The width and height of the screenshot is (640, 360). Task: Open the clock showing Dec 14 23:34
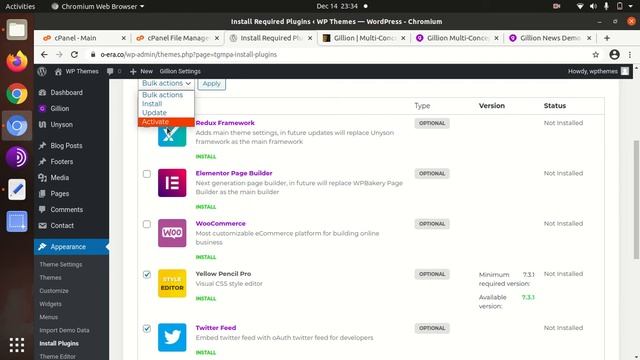pos(337,6)
